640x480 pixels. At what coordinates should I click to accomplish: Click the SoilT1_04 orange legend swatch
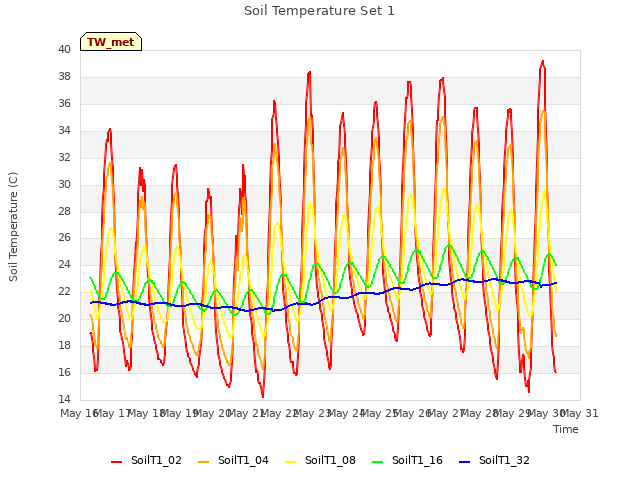[x=203, y=462]
